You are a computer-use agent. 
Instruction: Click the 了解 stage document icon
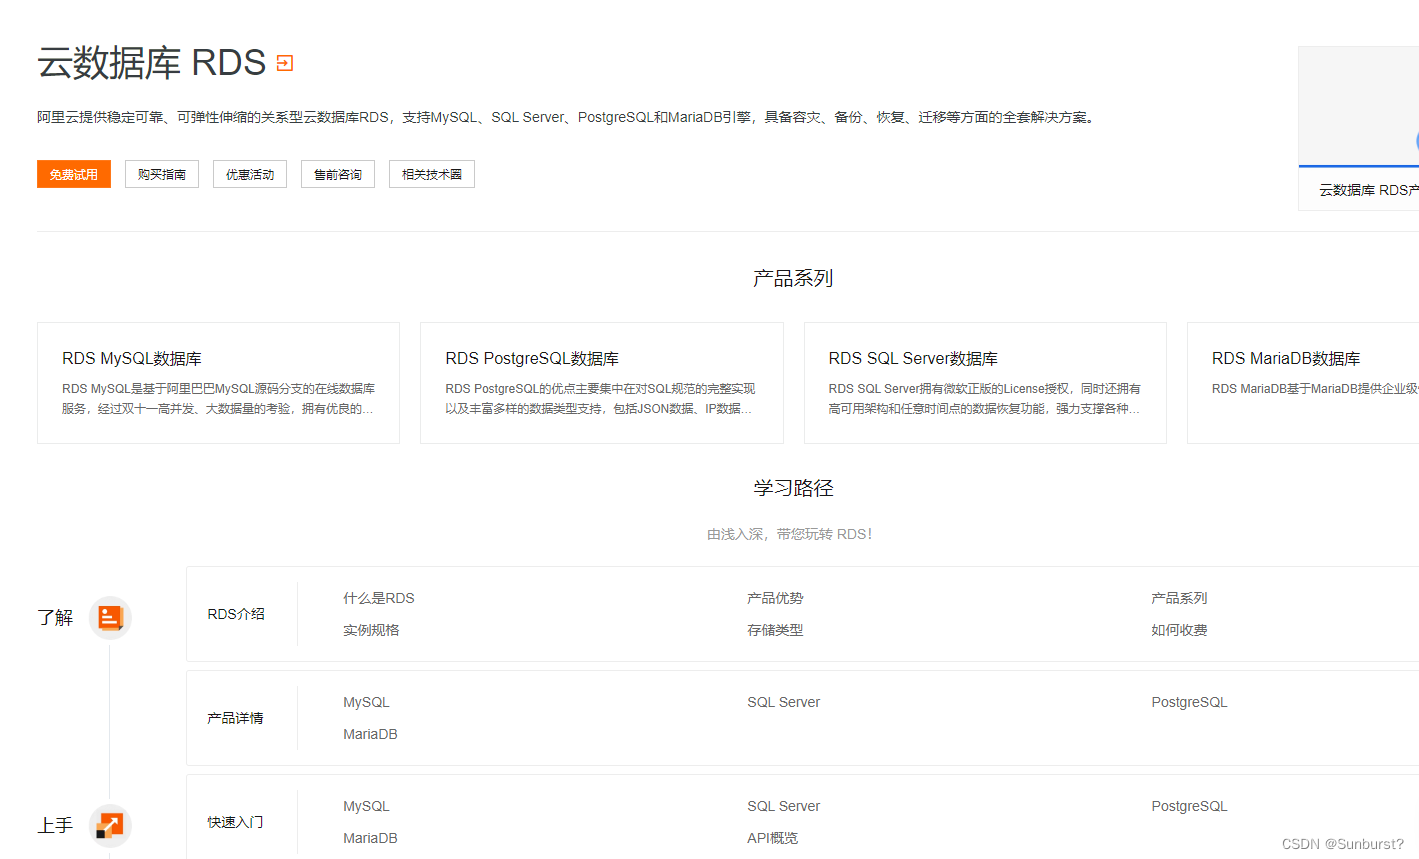point(110,617)
